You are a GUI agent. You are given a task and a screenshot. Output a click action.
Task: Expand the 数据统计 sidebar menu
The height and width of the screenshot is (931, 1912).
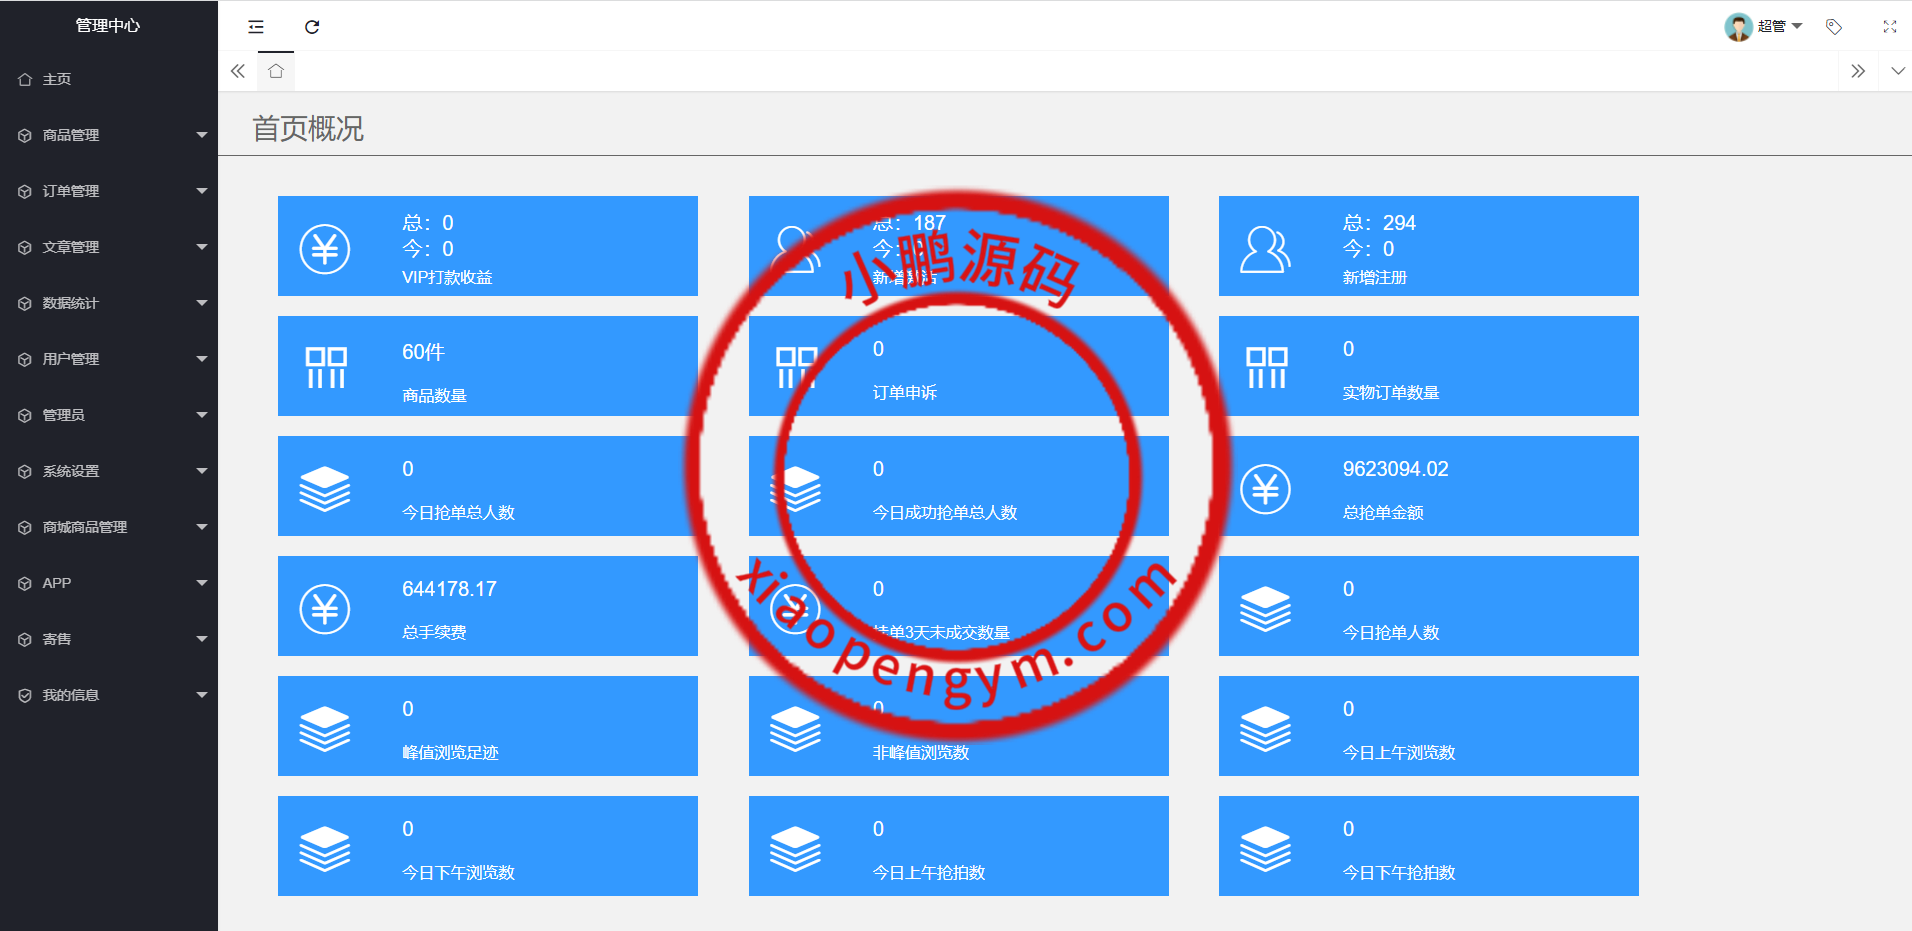pyautogui.click(x=109, y=303)
